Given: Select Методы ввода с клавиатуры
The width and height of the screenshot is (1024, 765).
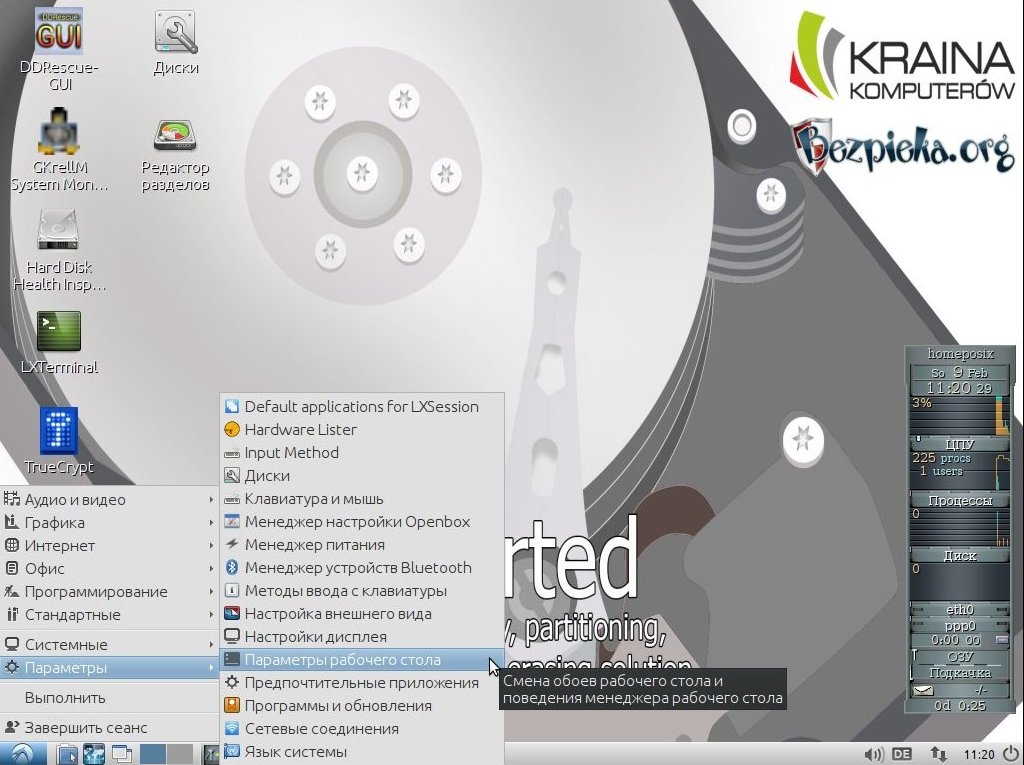Looking at the screenshot, I should coord(362,591).
